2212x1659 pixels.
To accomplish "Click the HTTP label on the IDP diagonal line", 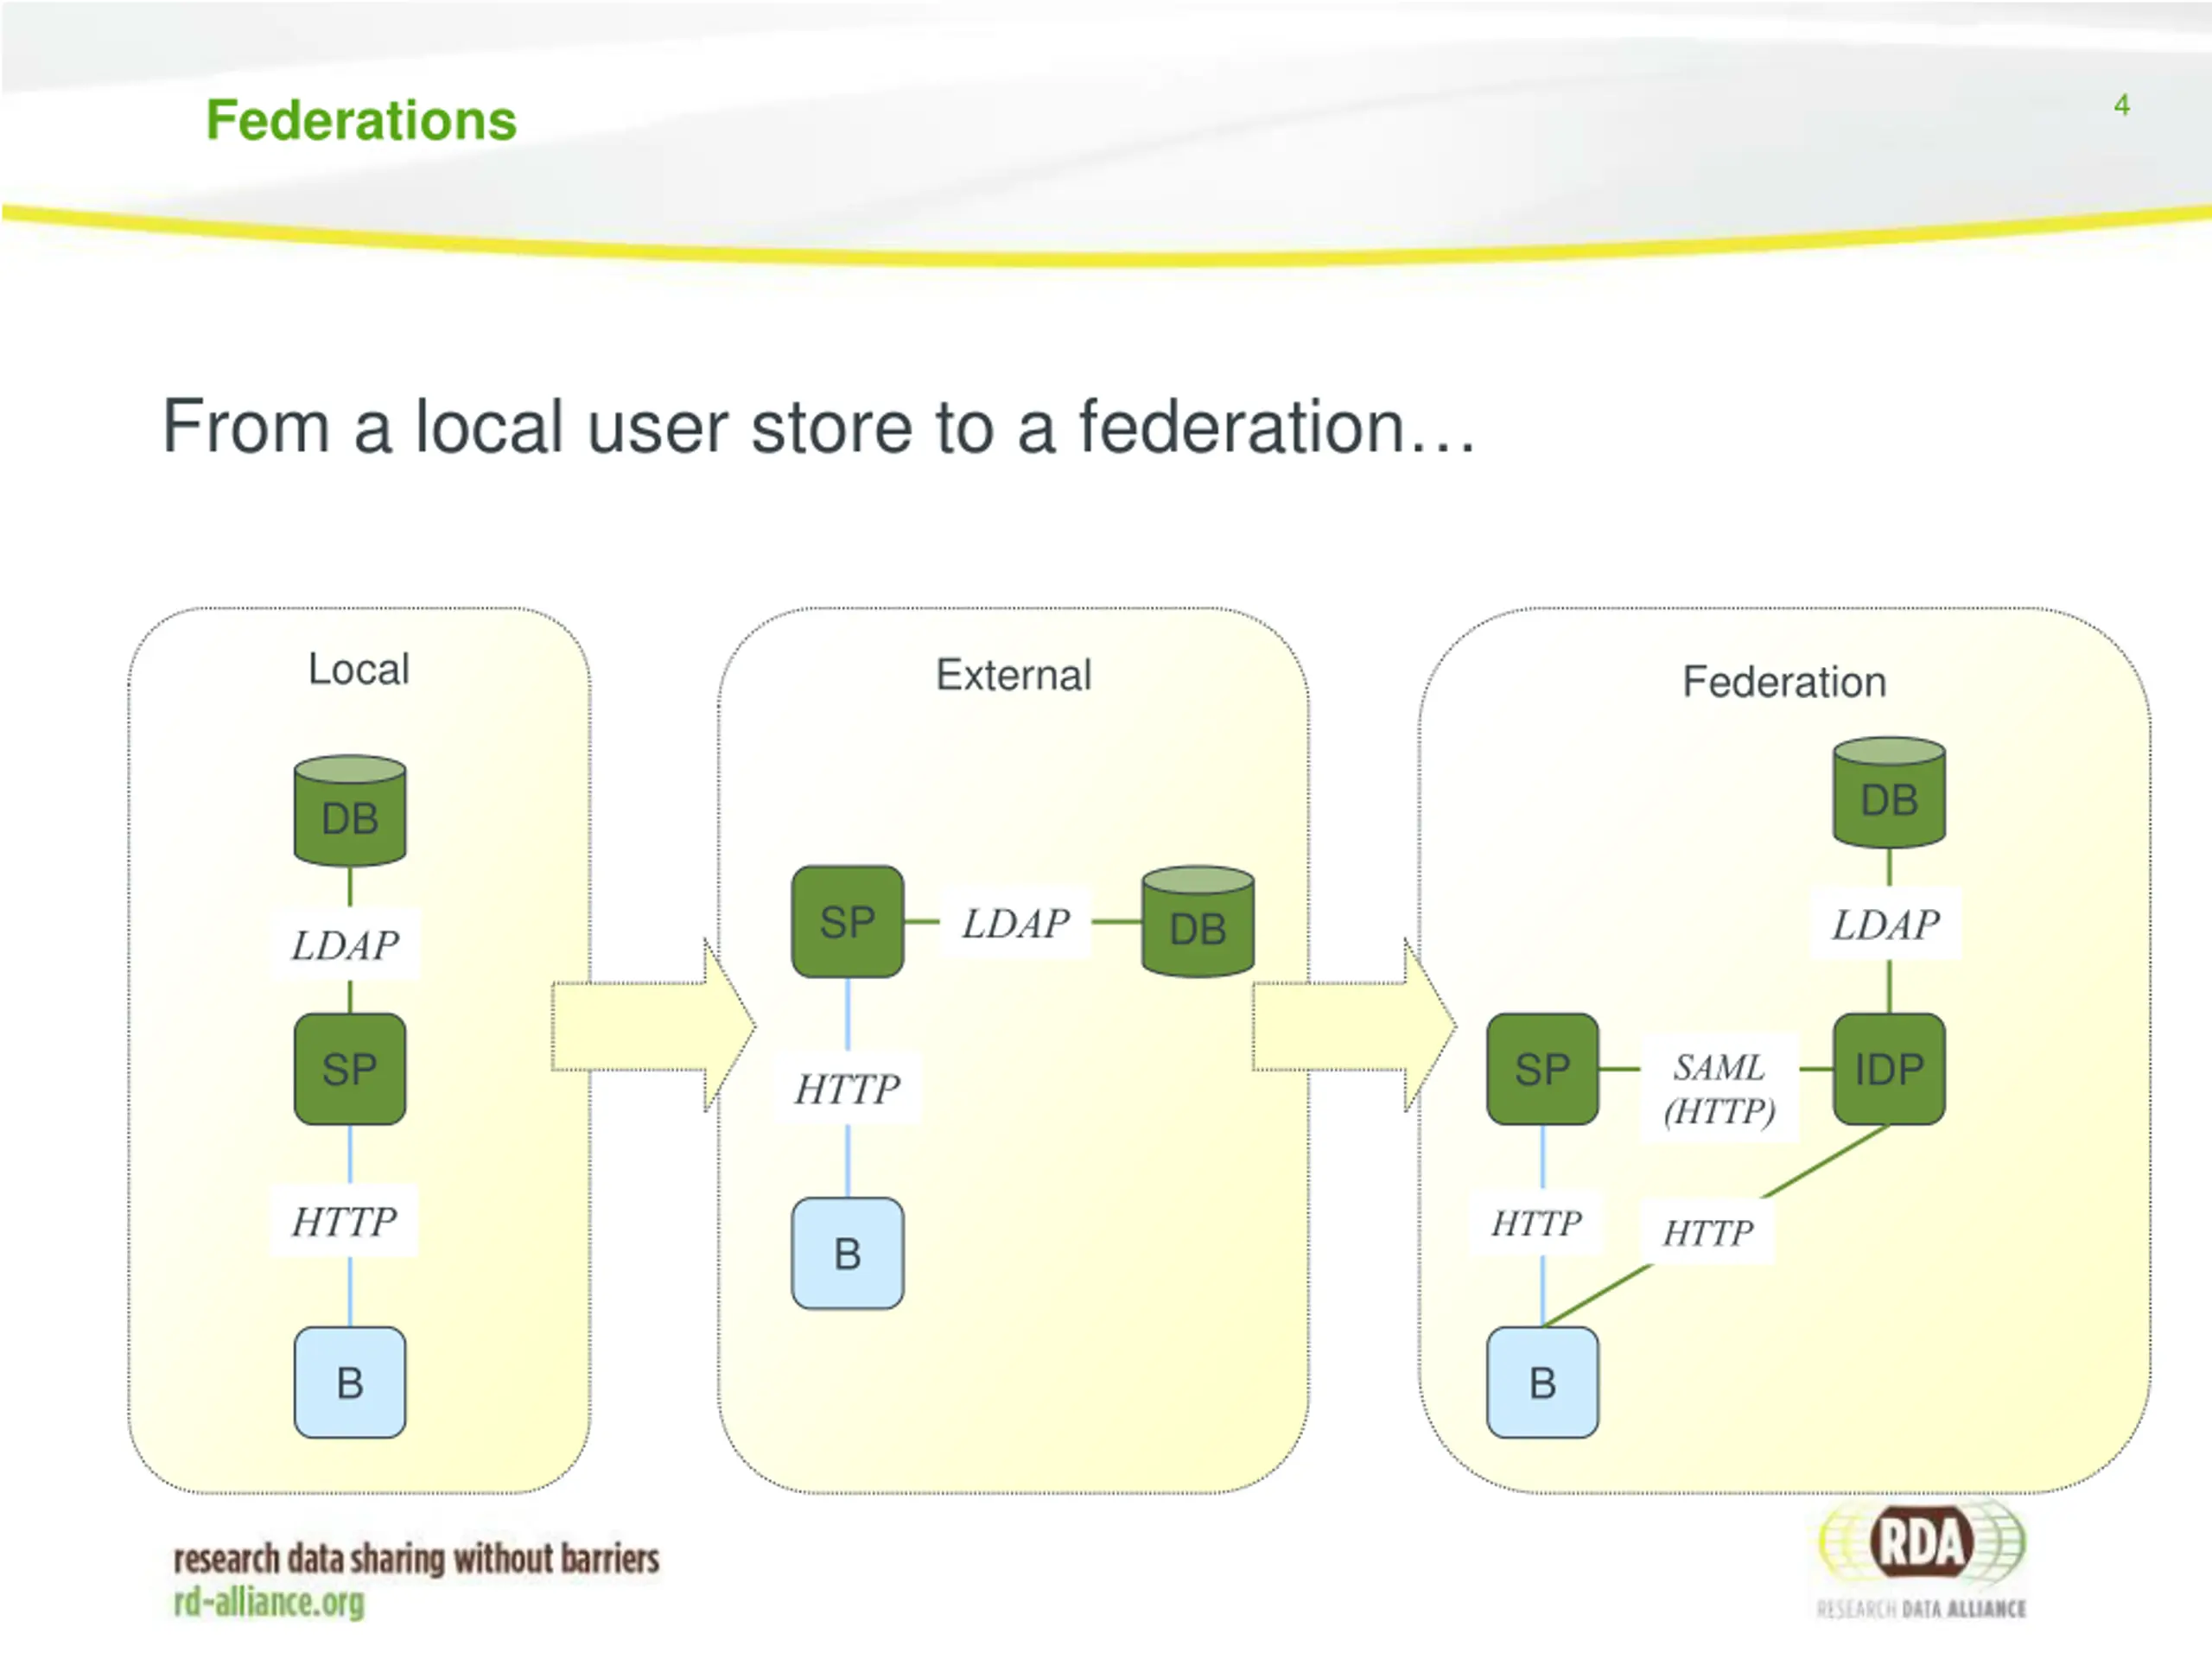I will tap(1708, 1232).
